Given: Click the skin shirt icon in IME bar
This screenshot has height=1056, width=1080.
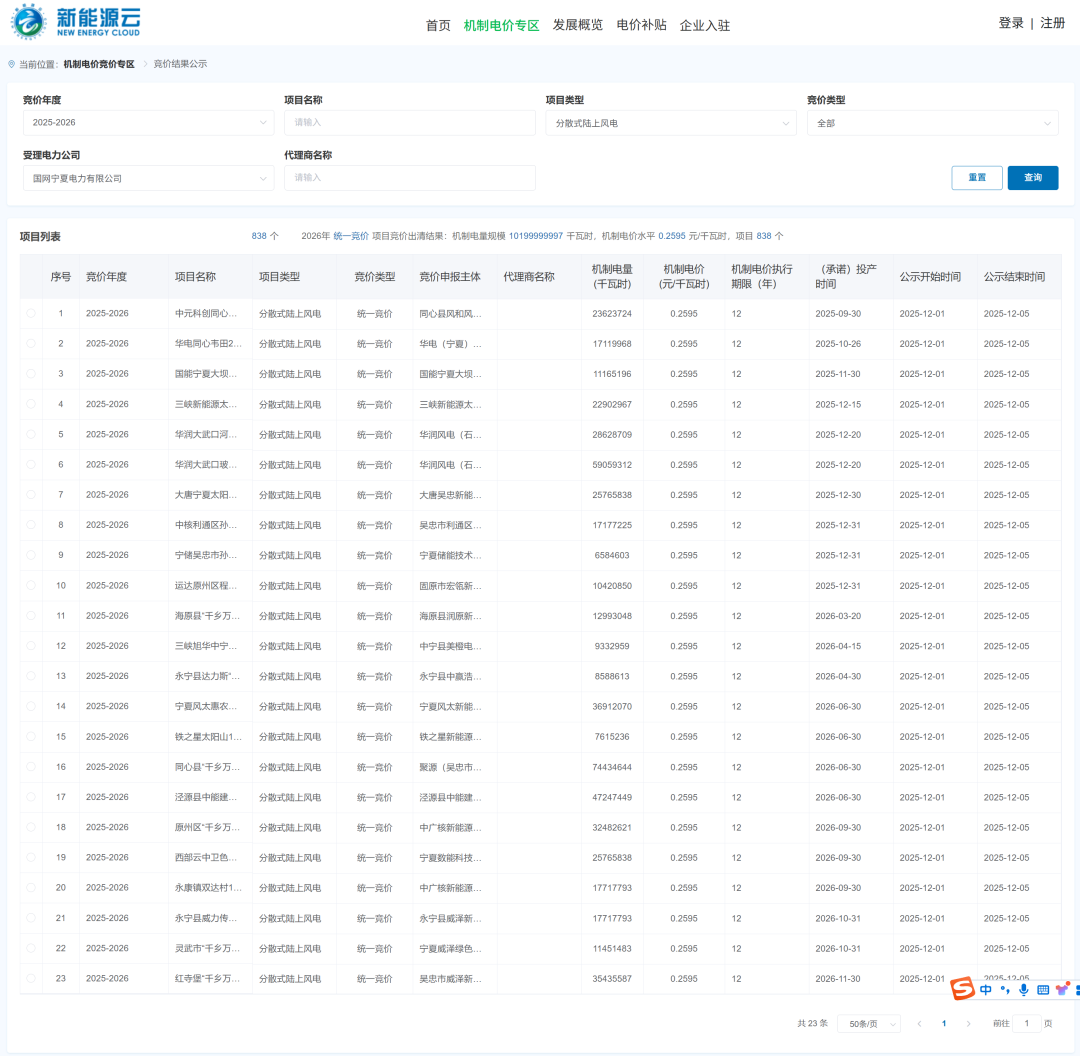Looking at the screenshot, I should pos(1062,990).
